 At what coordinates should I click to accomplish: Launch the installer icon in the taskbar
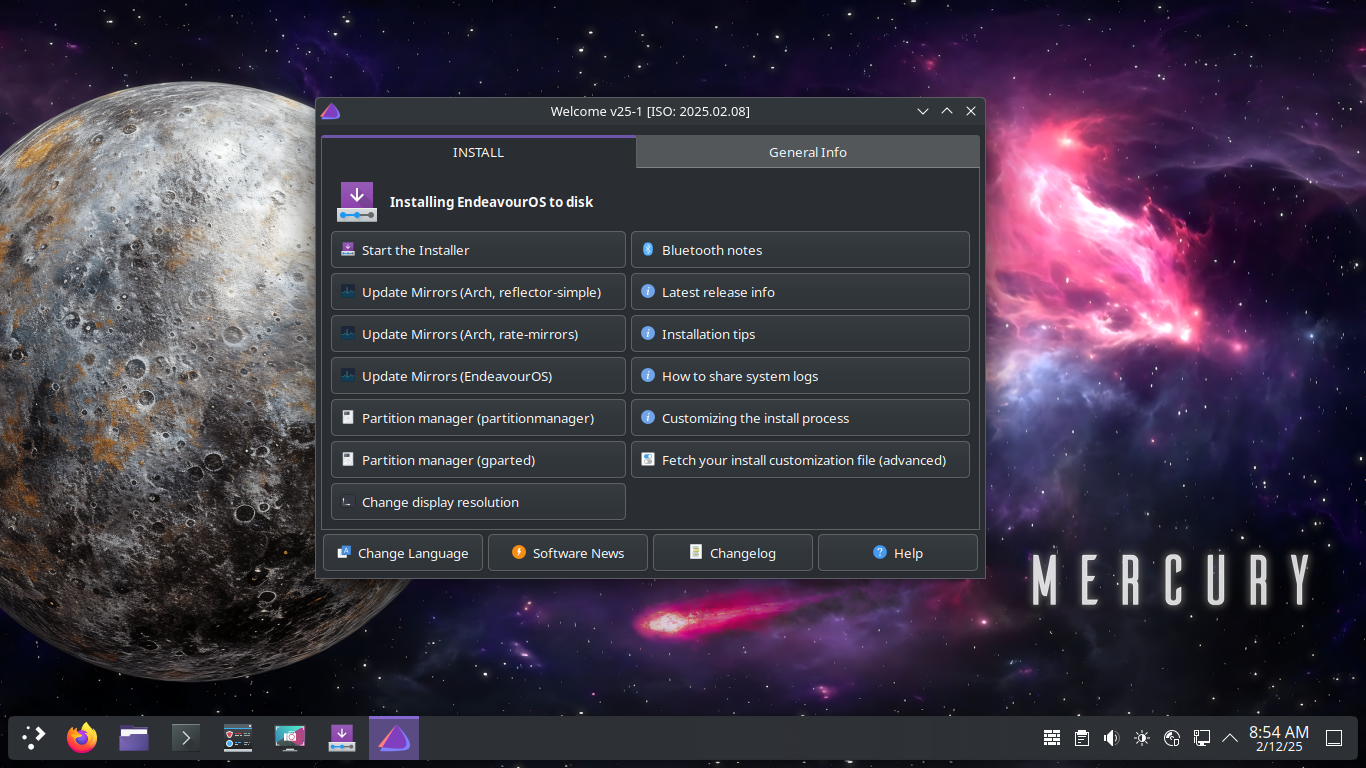[342, 738]
